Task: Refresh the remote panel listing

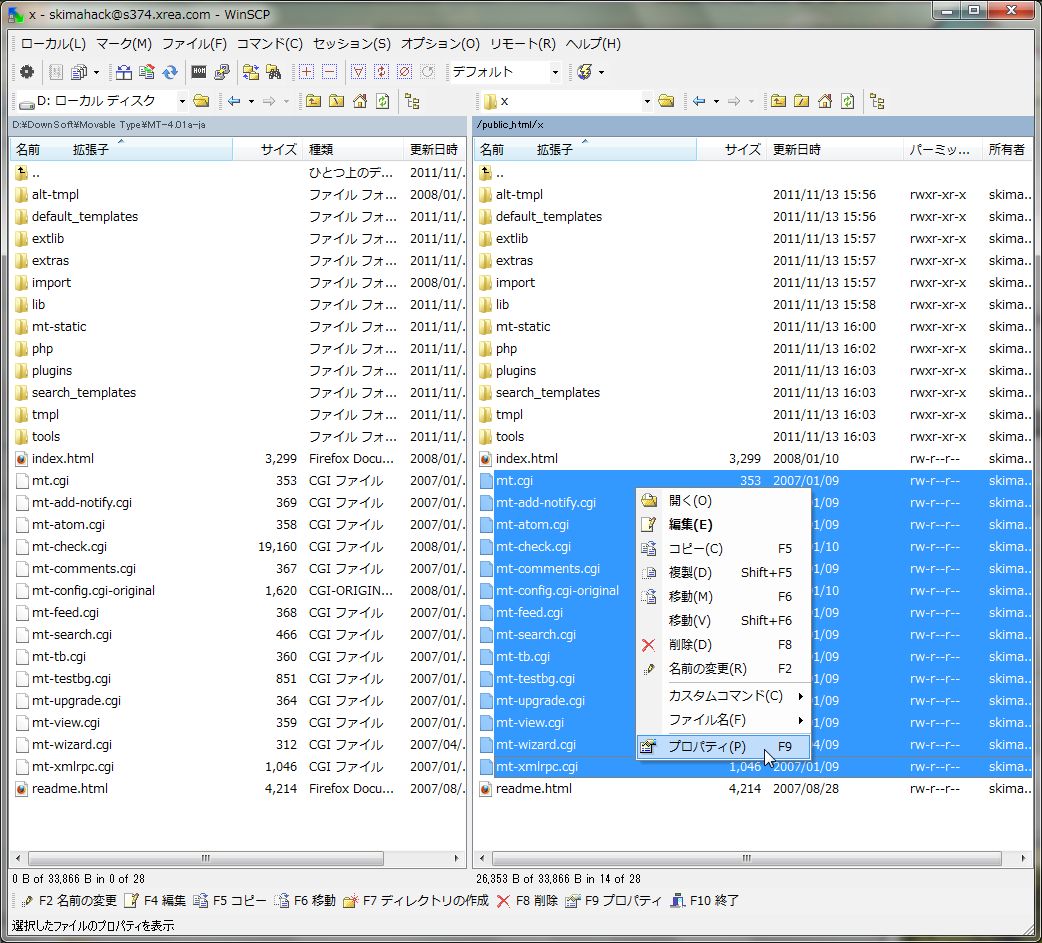Action: 848,101
